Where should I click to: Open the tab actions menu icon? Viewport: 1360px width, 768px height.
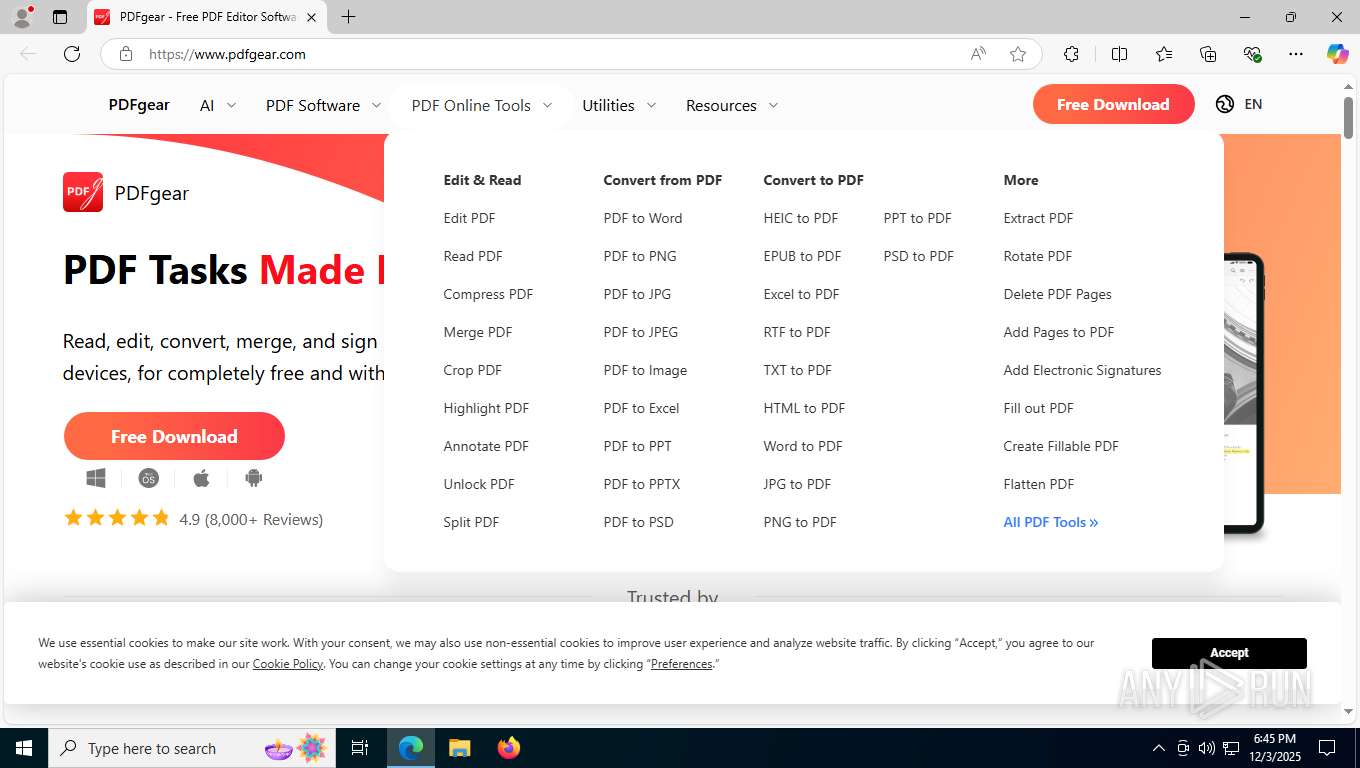(x=60, y=17)
